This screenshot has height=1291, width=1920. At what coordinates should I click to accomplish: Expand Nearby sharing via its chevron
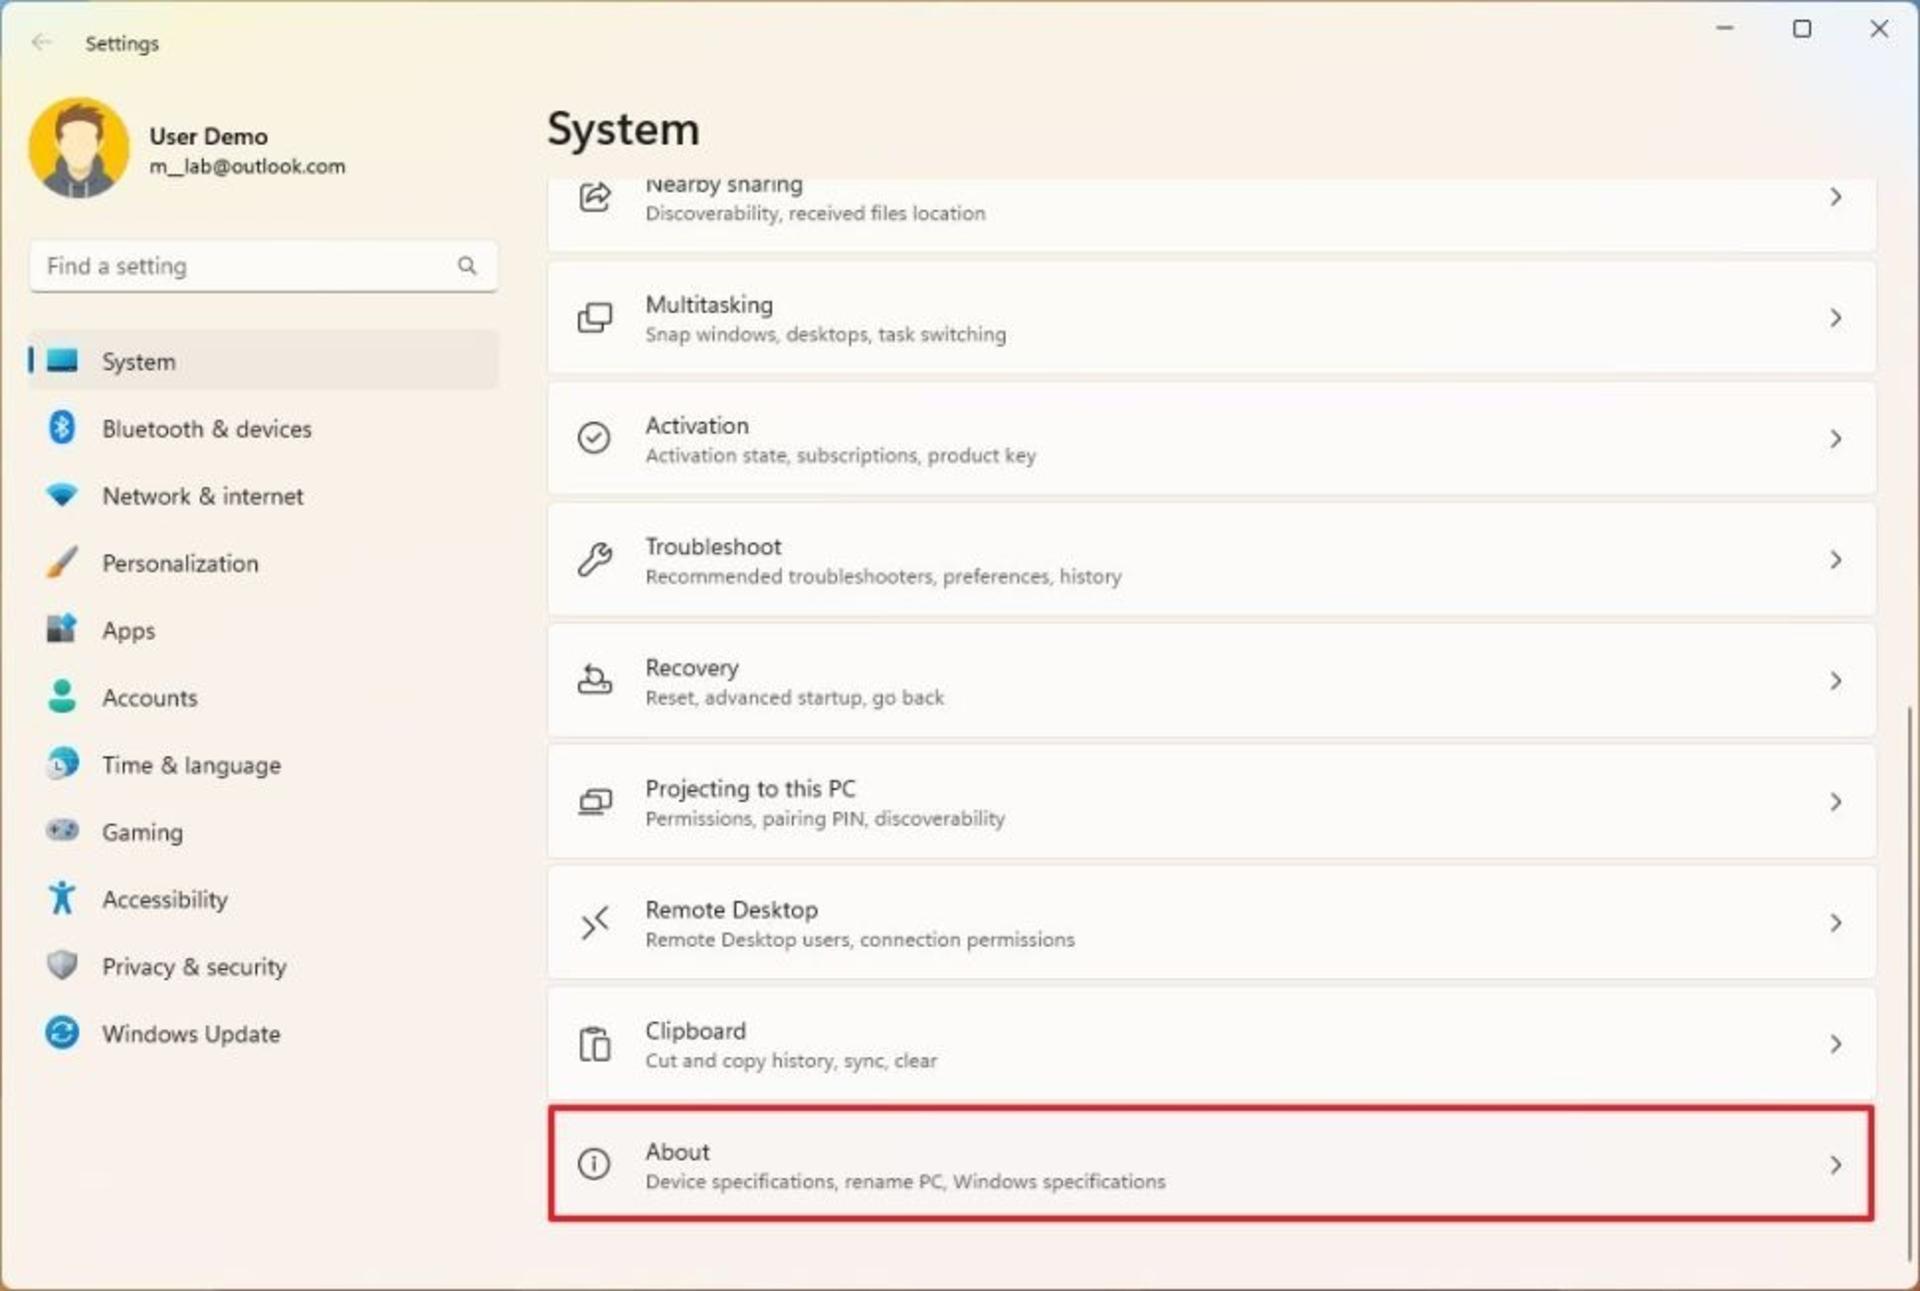point(1836,197)
